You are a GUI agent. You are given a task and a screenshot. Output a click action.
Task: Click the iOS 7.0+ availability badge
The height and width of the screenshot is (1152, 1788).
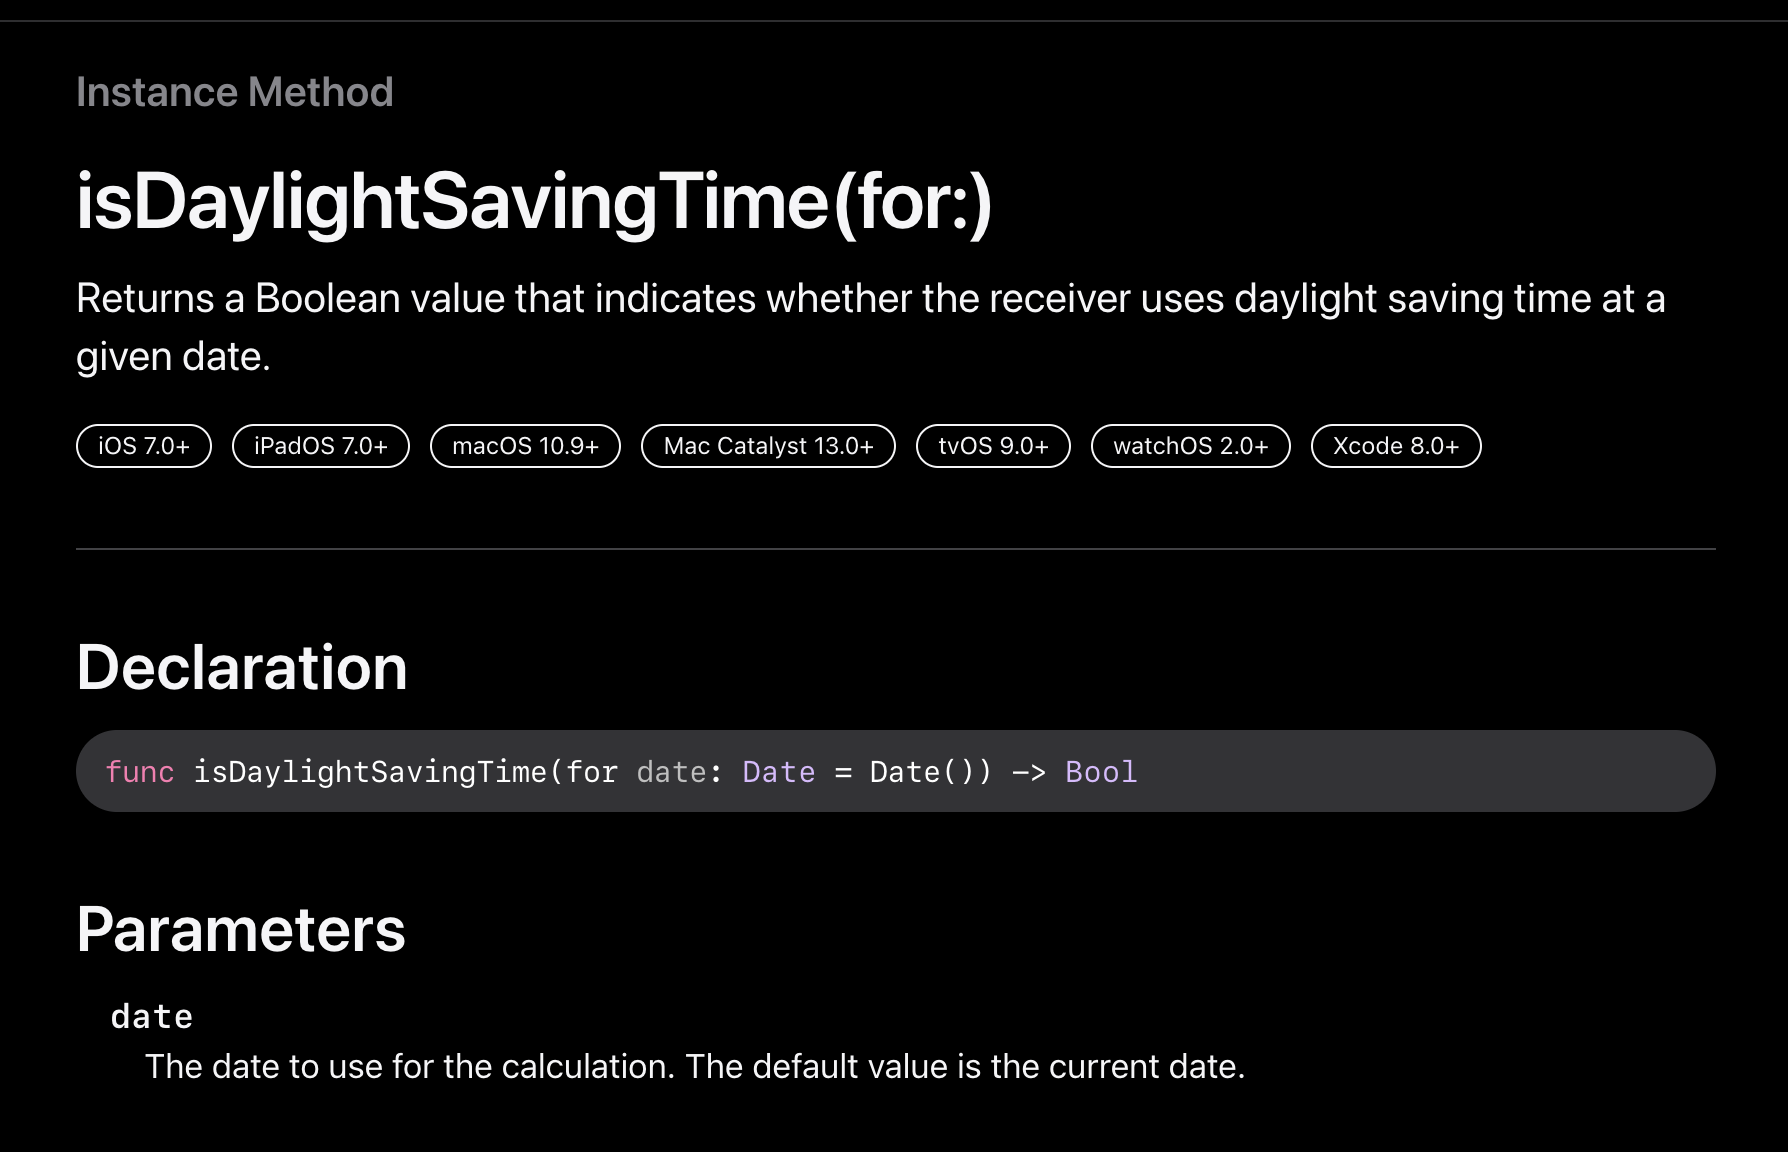pyautogui.click(x=144, y=446)
